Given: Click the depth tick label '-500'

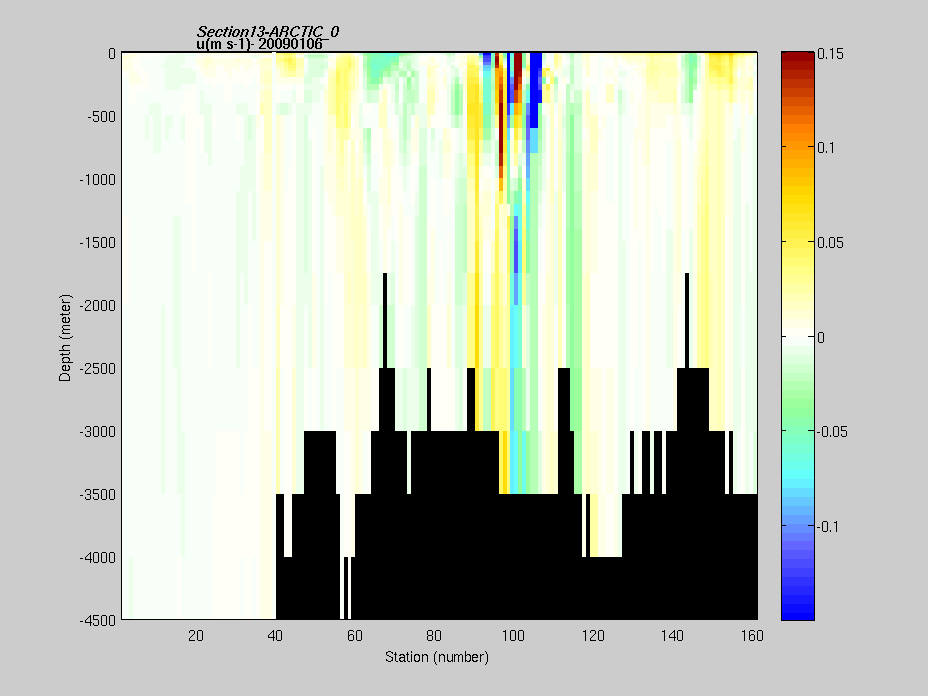Looking at the screenshot, I should [101, 117].
